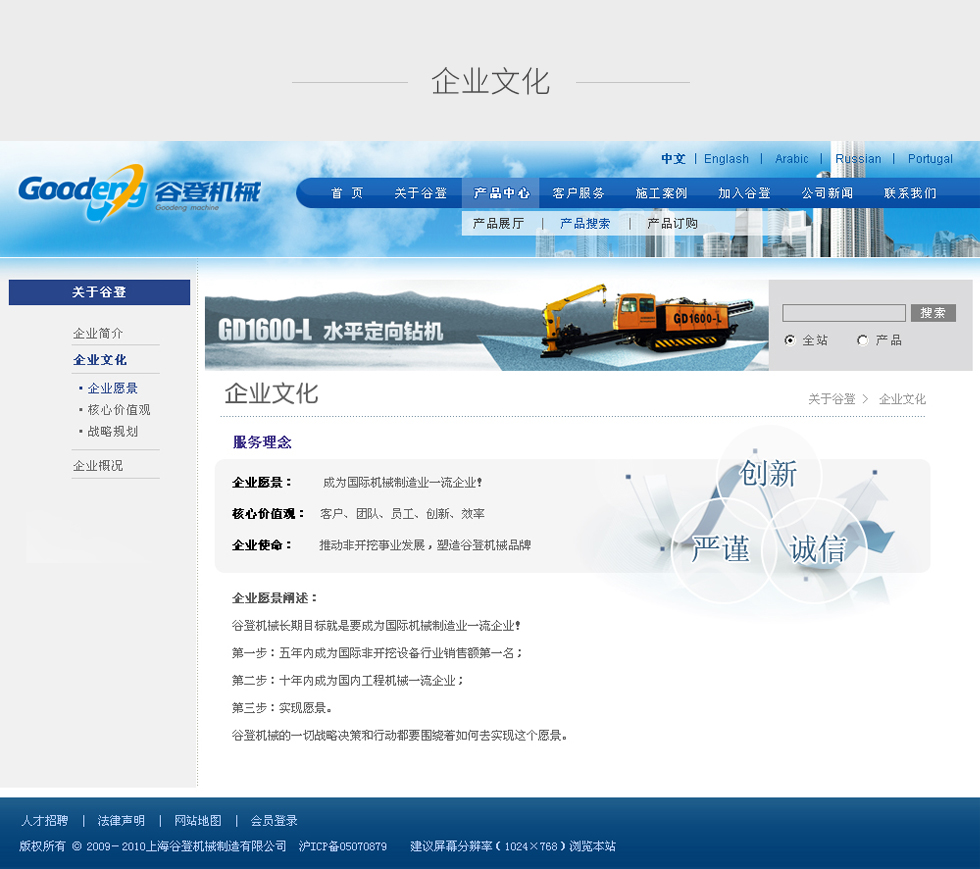
Task: Click the 人才招聘 footer link
Action: click(44, 821)
